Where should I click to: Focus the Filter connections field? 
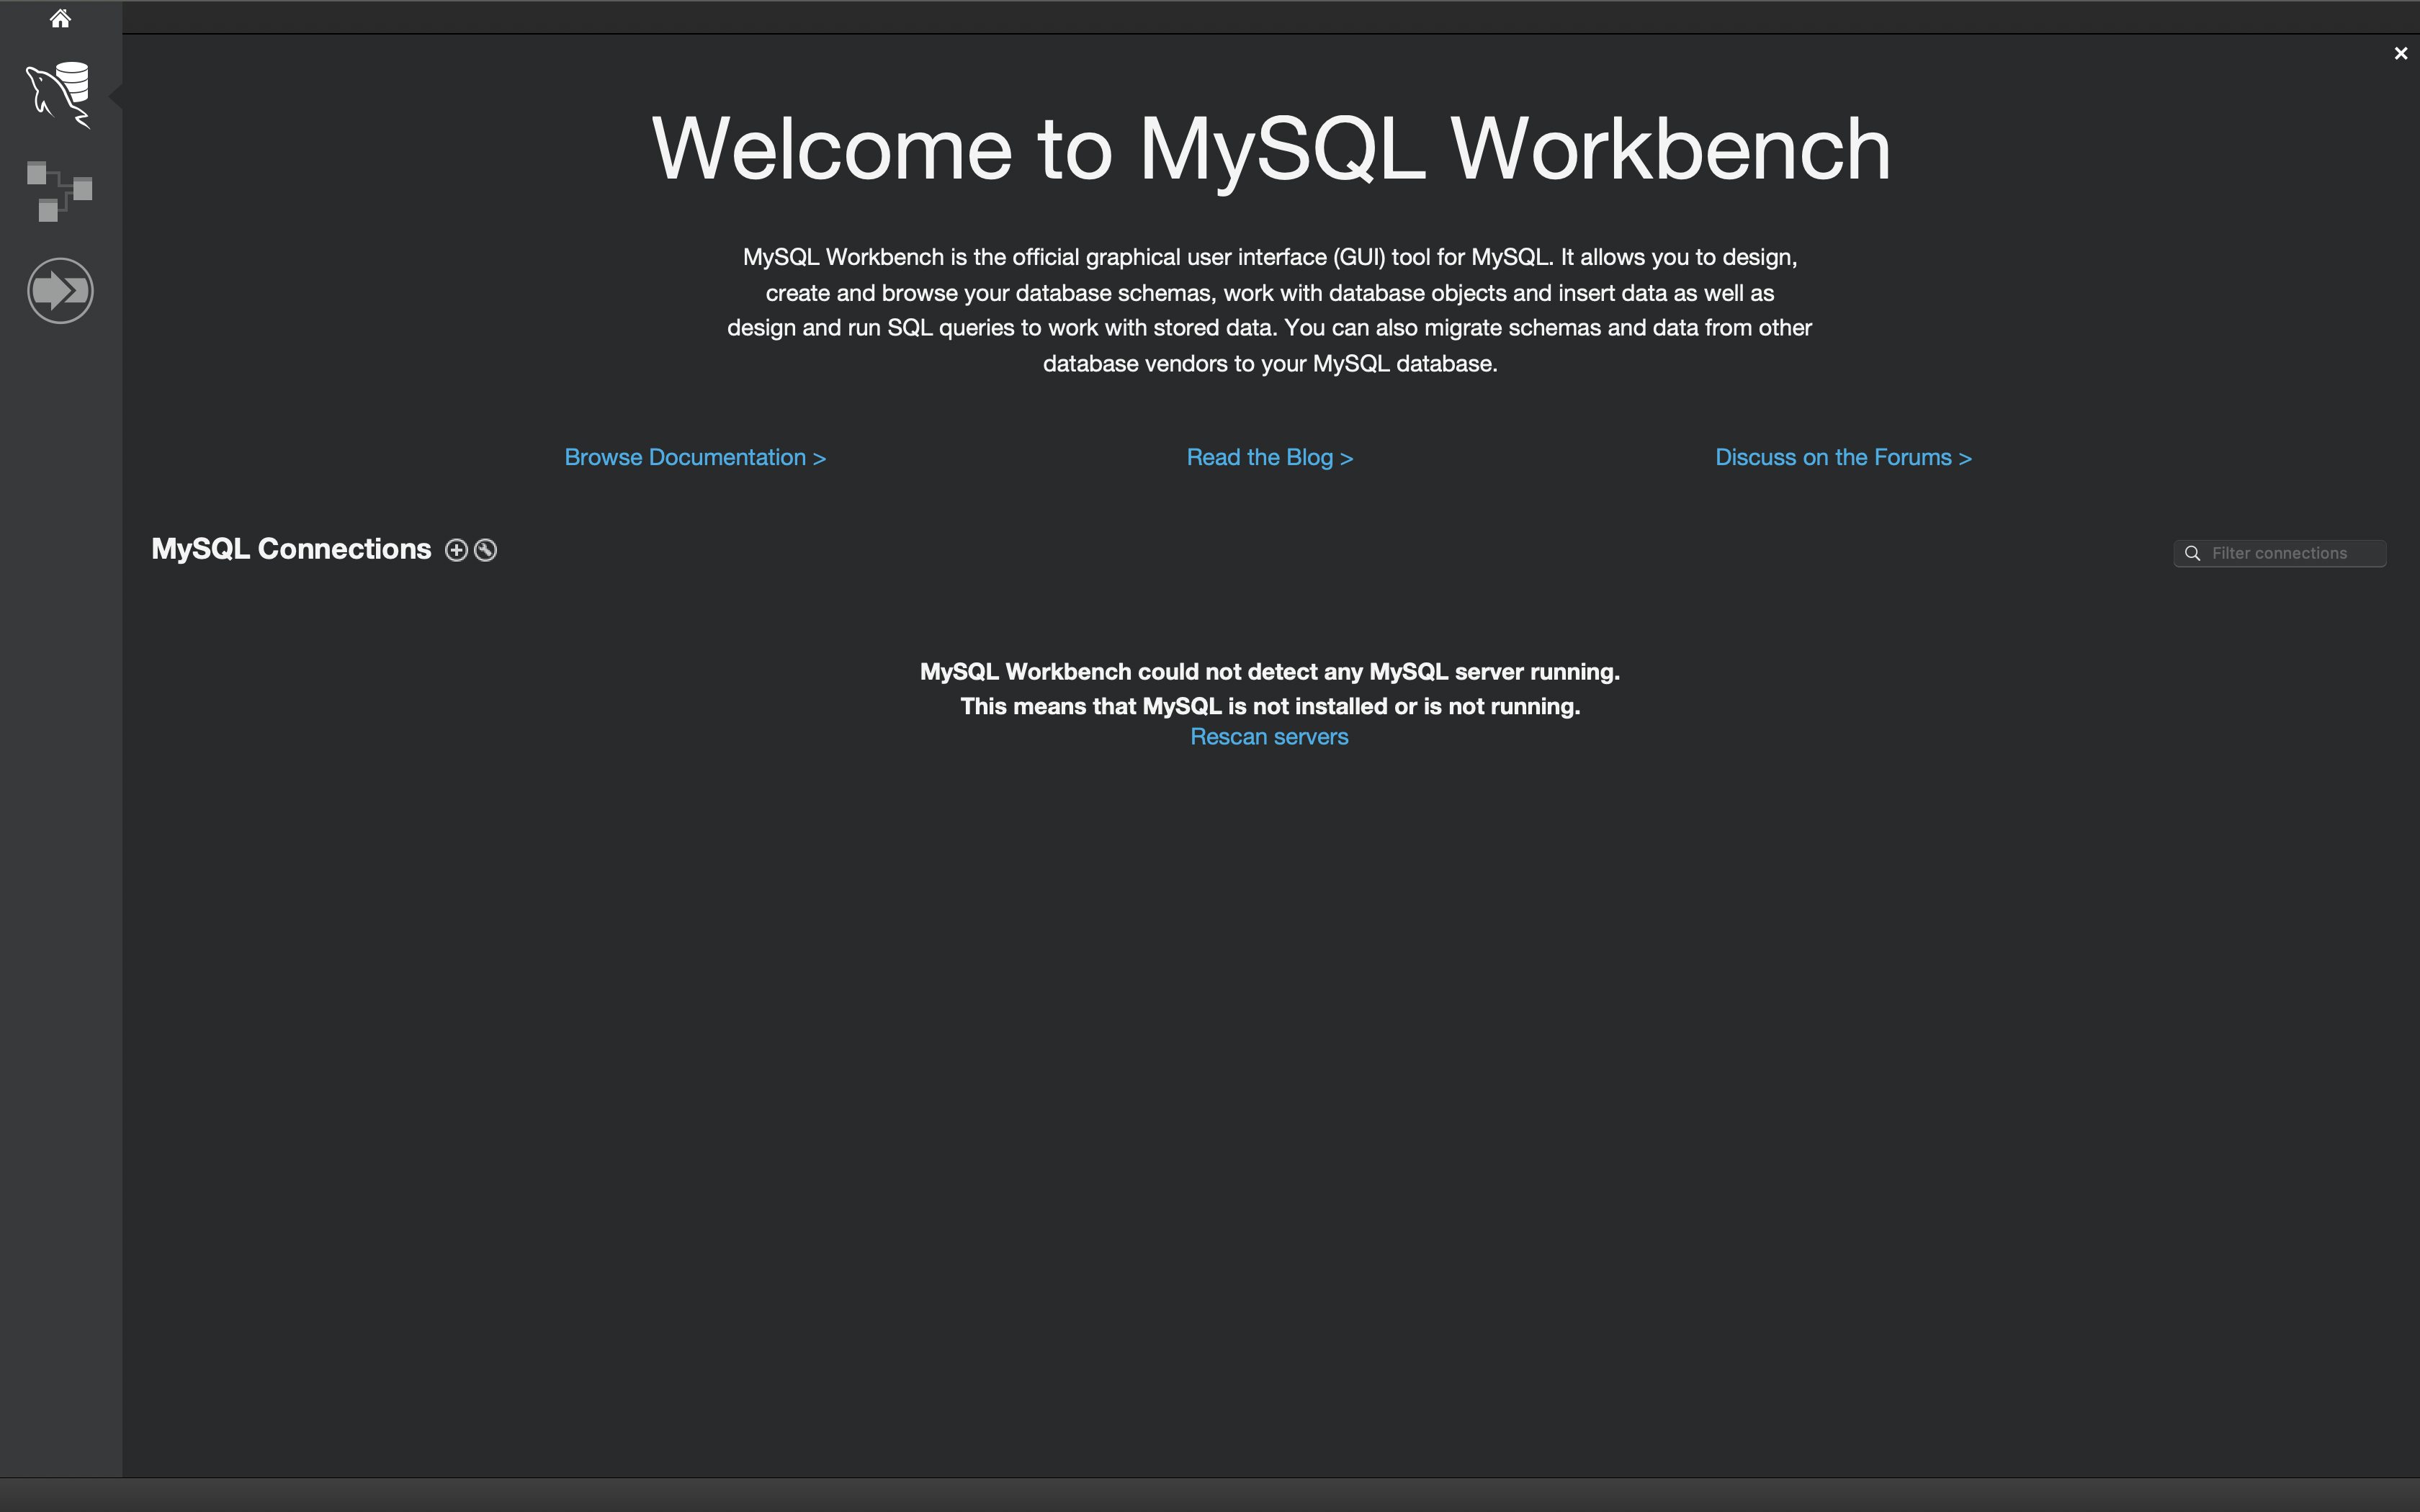pyautogui.click(x=2290, y=553)
